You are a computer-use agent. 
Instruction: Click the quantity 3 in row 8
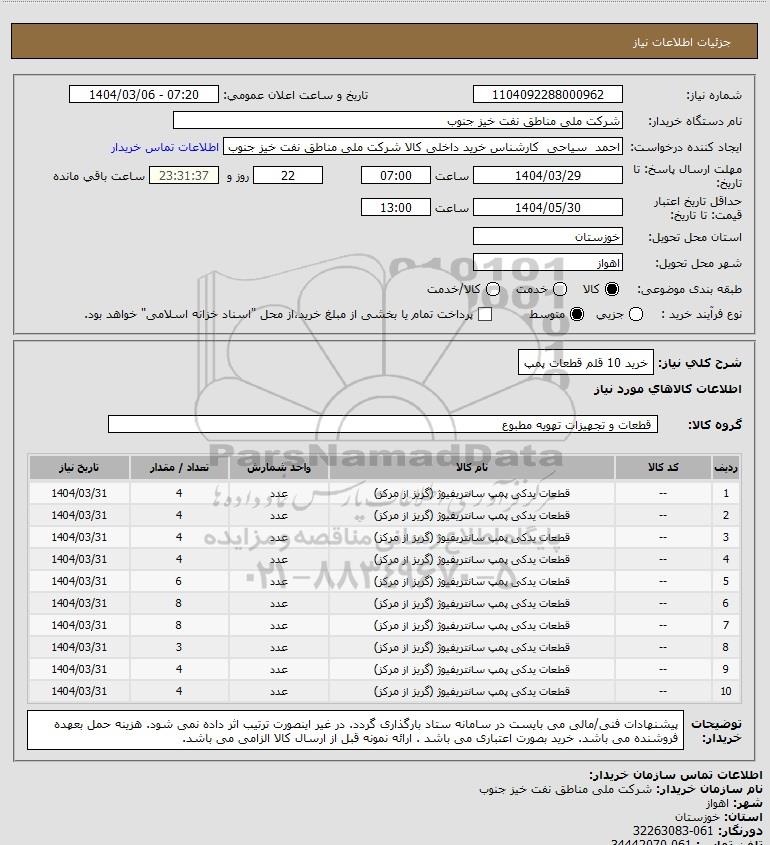(x=178, y=647)
